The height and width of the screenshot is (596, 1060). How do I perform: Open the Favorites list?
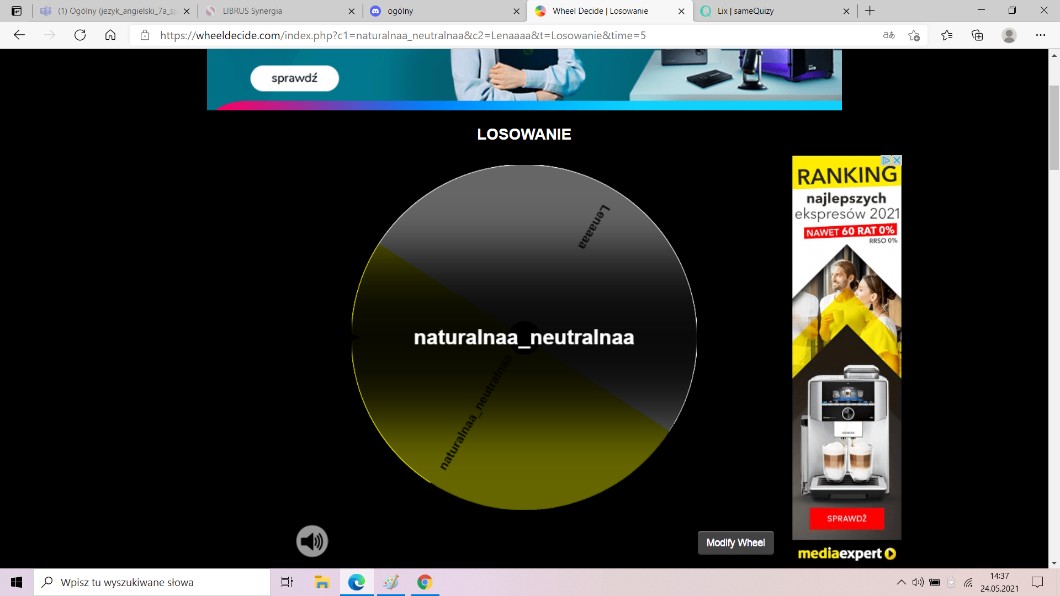click(946, 35)
